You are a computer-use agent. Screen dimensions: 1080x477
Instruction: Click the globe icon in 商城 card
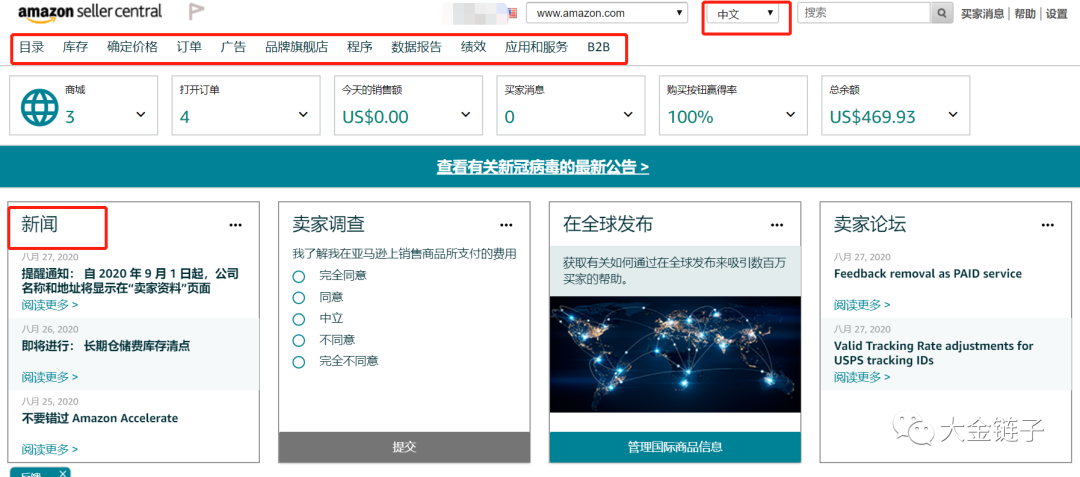[x=39, y=107]
